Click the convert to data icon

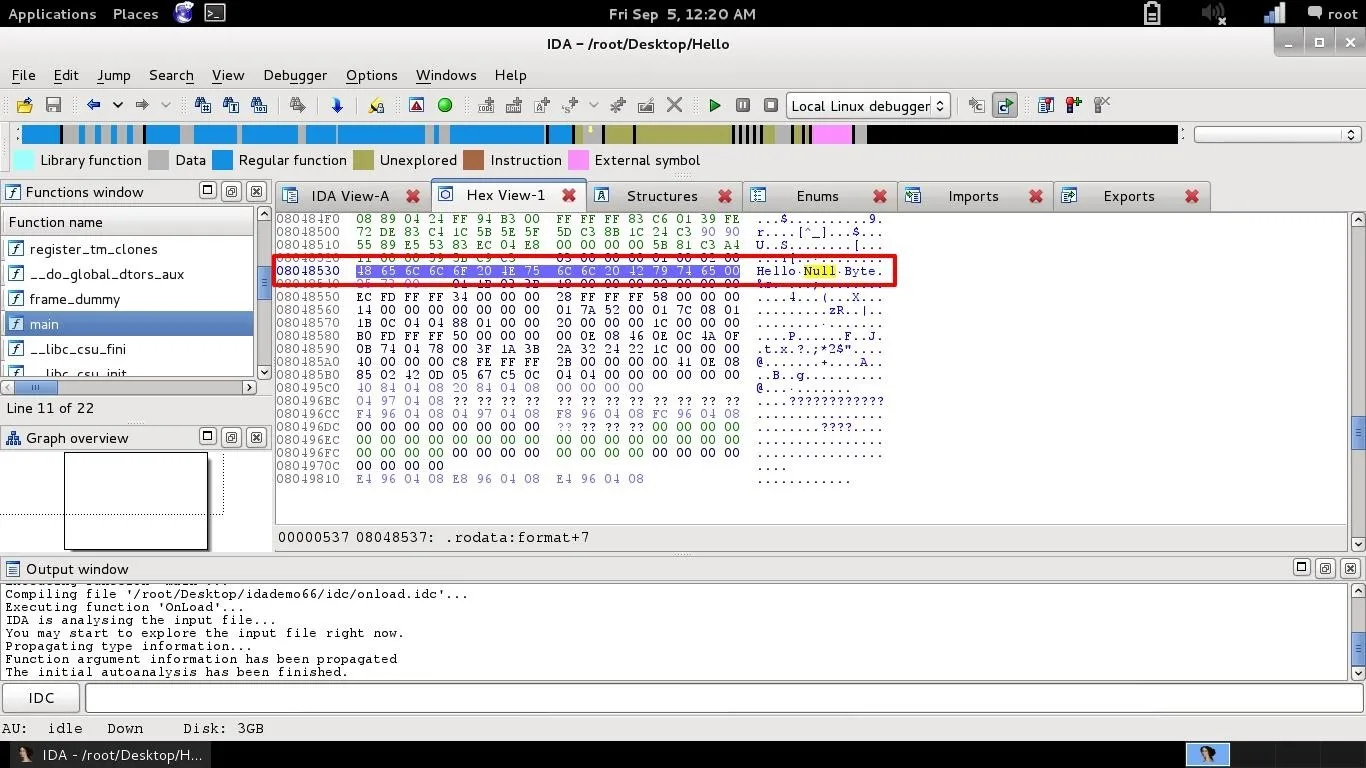514,105
